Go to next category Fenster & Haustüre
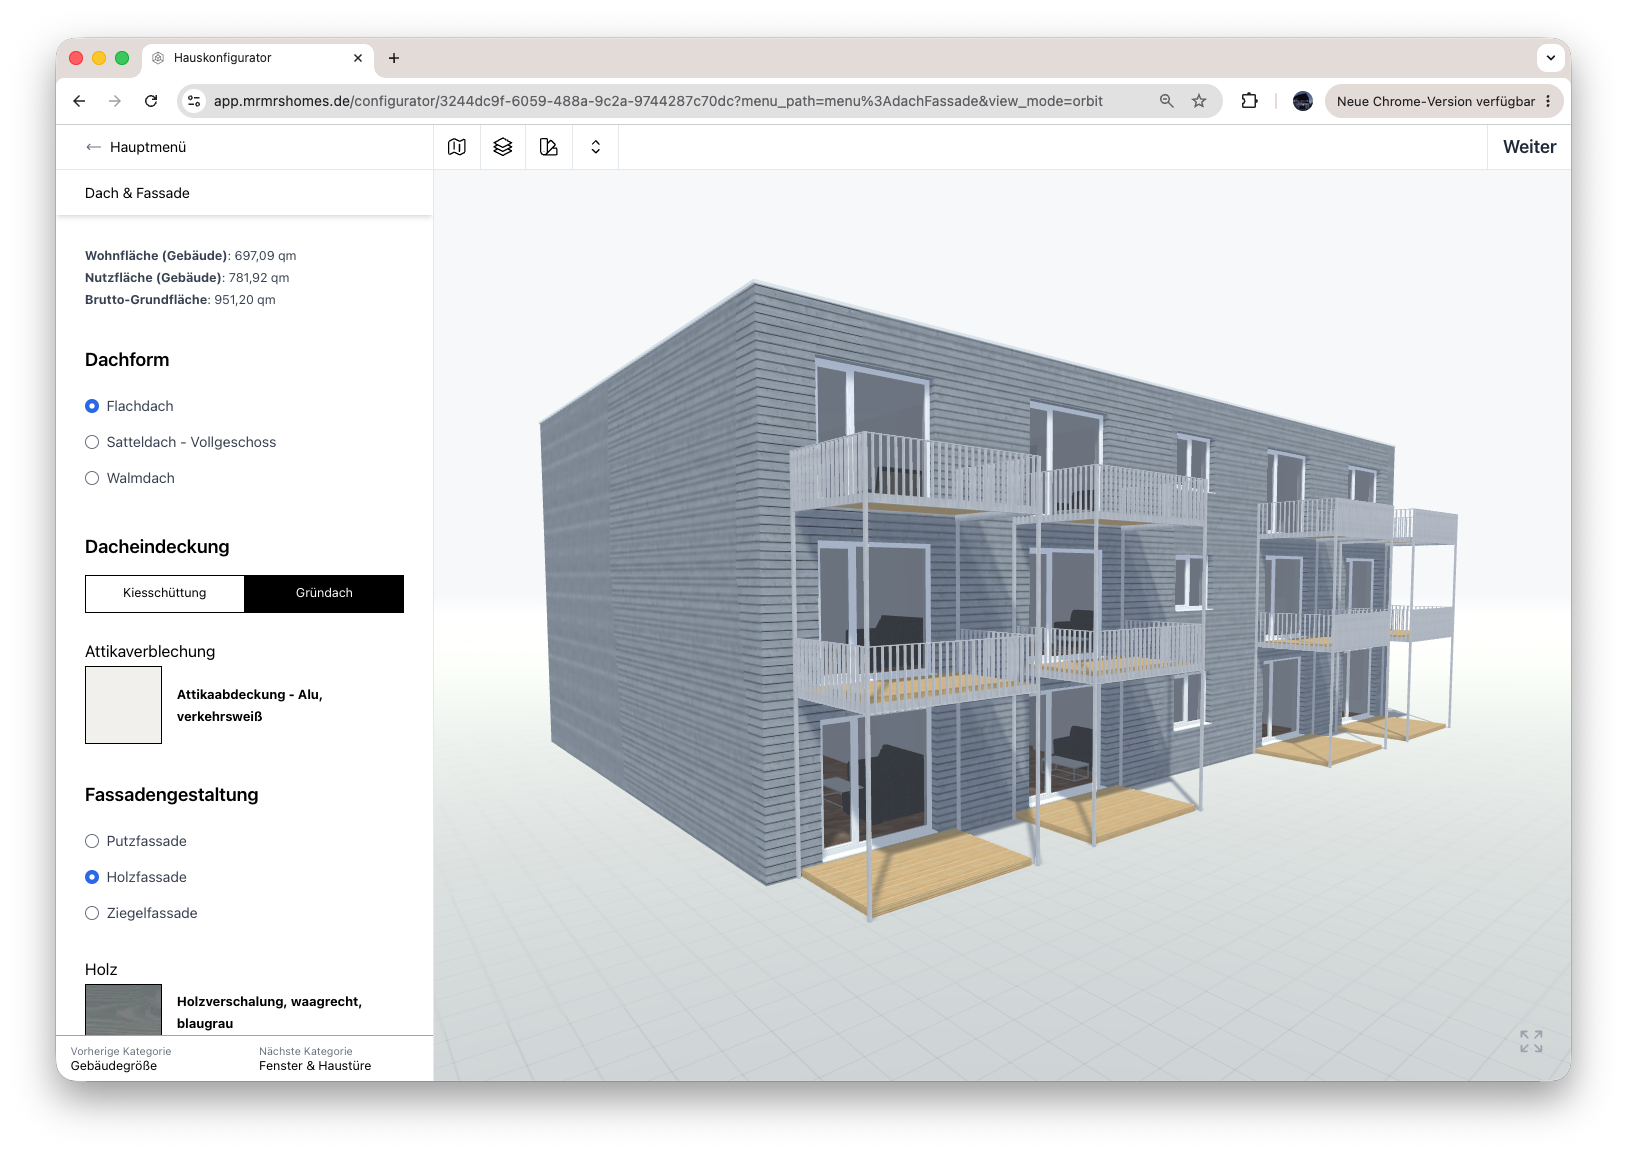The width and height of the screenshot is (1627, 1155). tap(315, 1058)
